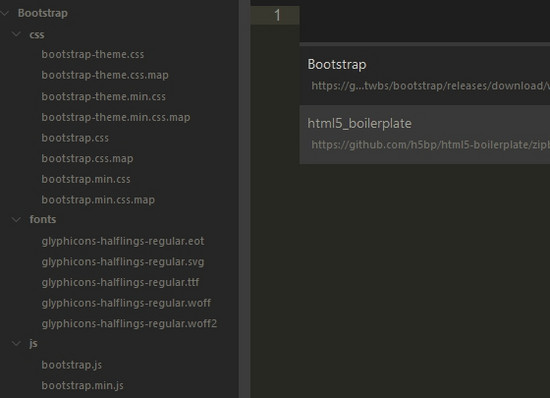Open bootstrap.js file
The image size is (550, 398).
72,365
